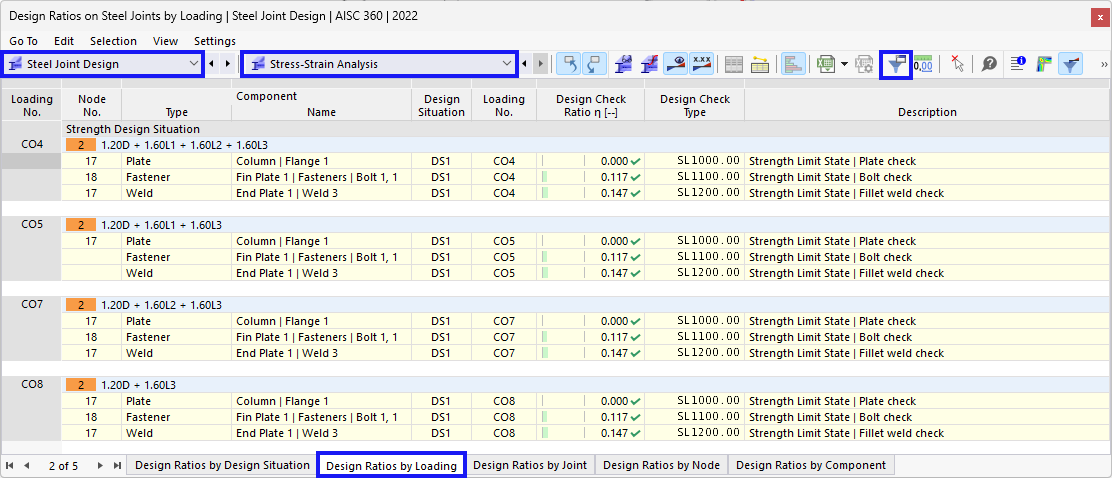
Task: Select the Design Ratios by Loading tab
Action: (x=391, y=466)
